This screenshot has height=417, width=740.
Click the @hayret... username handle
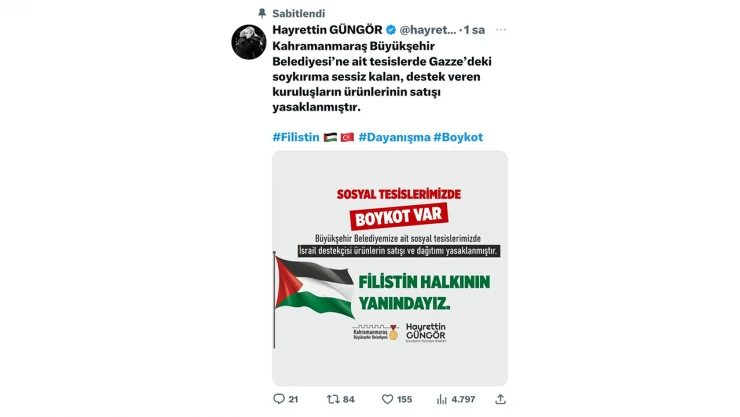[x=428, y=30]
